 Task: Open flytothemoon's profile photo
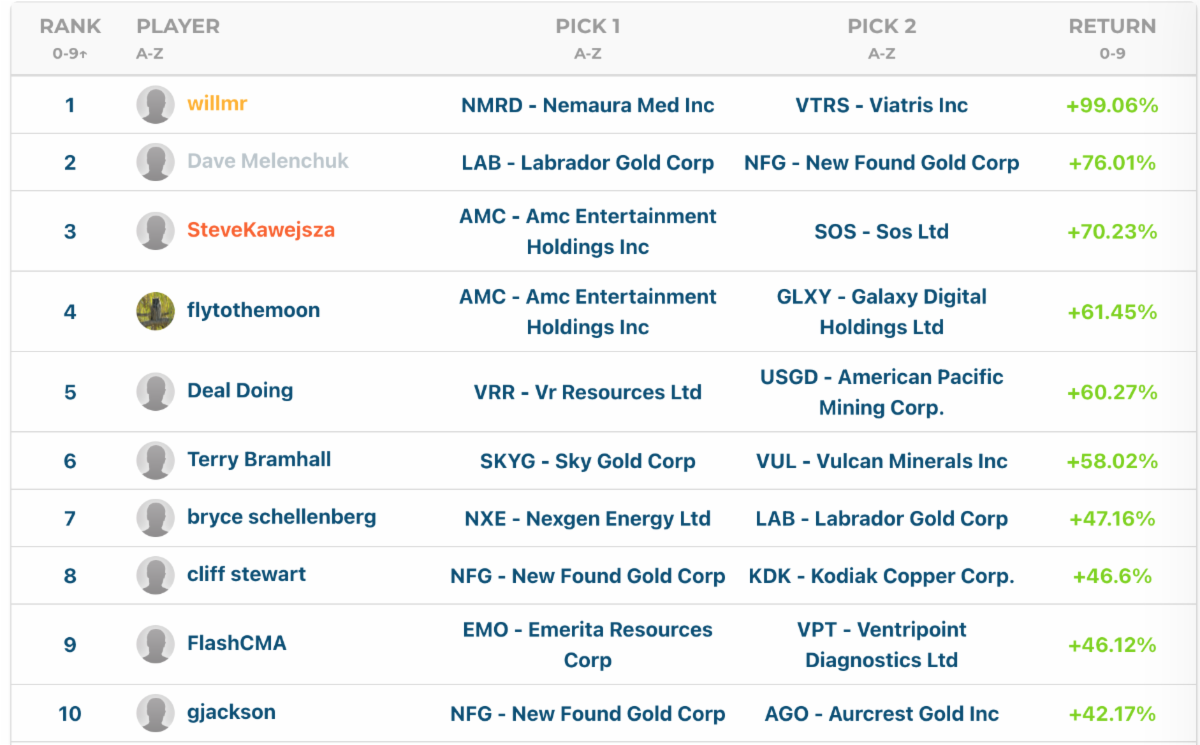[155, 311]
